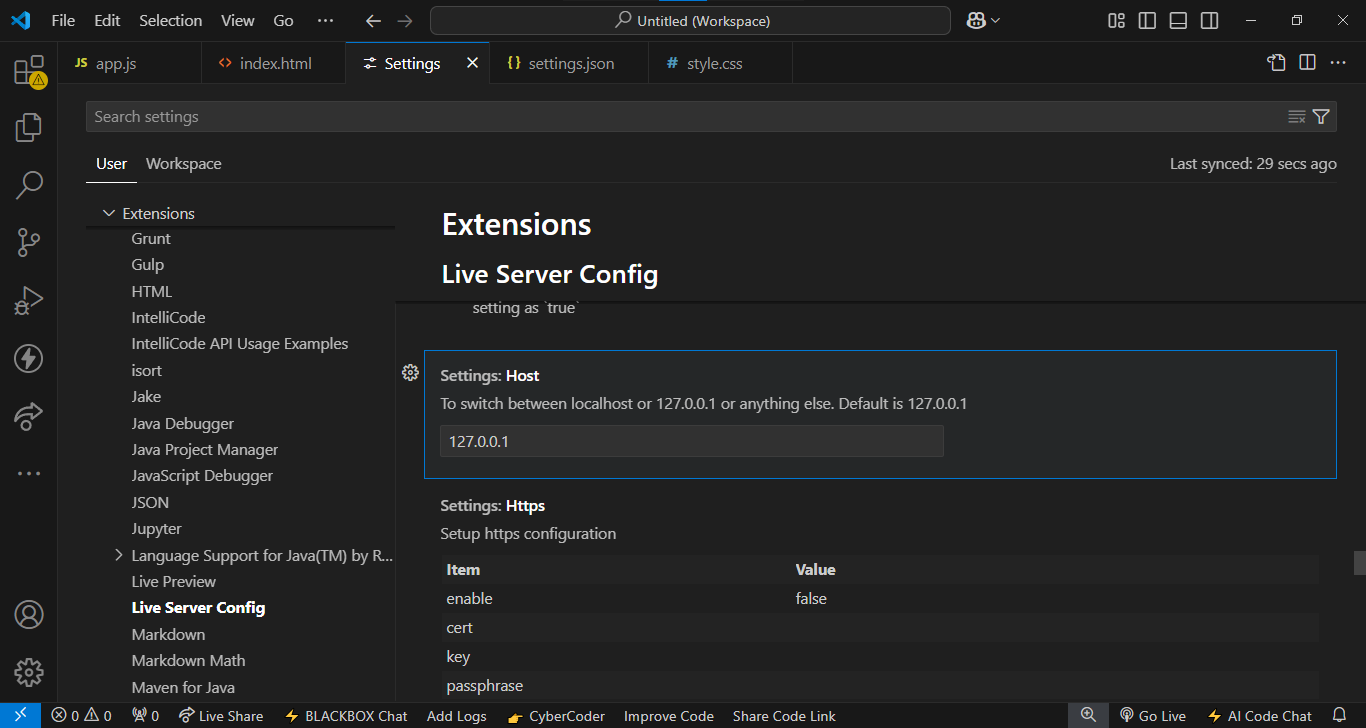Open the Search view in activity bar
1366x728 pixels.
[x=29, y=185]
